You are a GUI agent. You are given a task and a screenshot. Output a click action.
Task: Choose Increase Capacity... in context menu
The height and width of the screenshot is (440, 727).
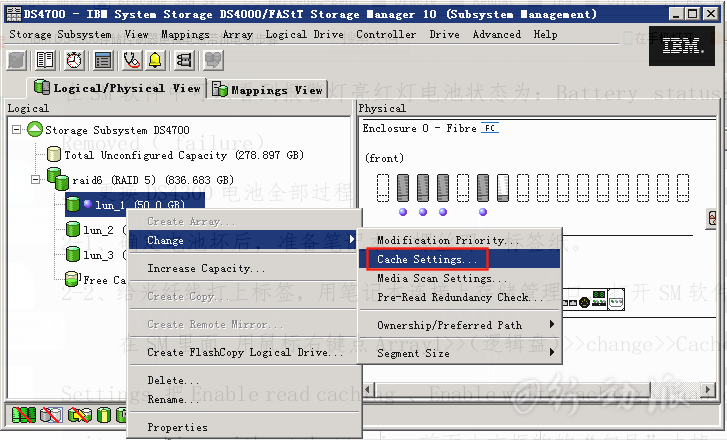click(x=242, y=268)
